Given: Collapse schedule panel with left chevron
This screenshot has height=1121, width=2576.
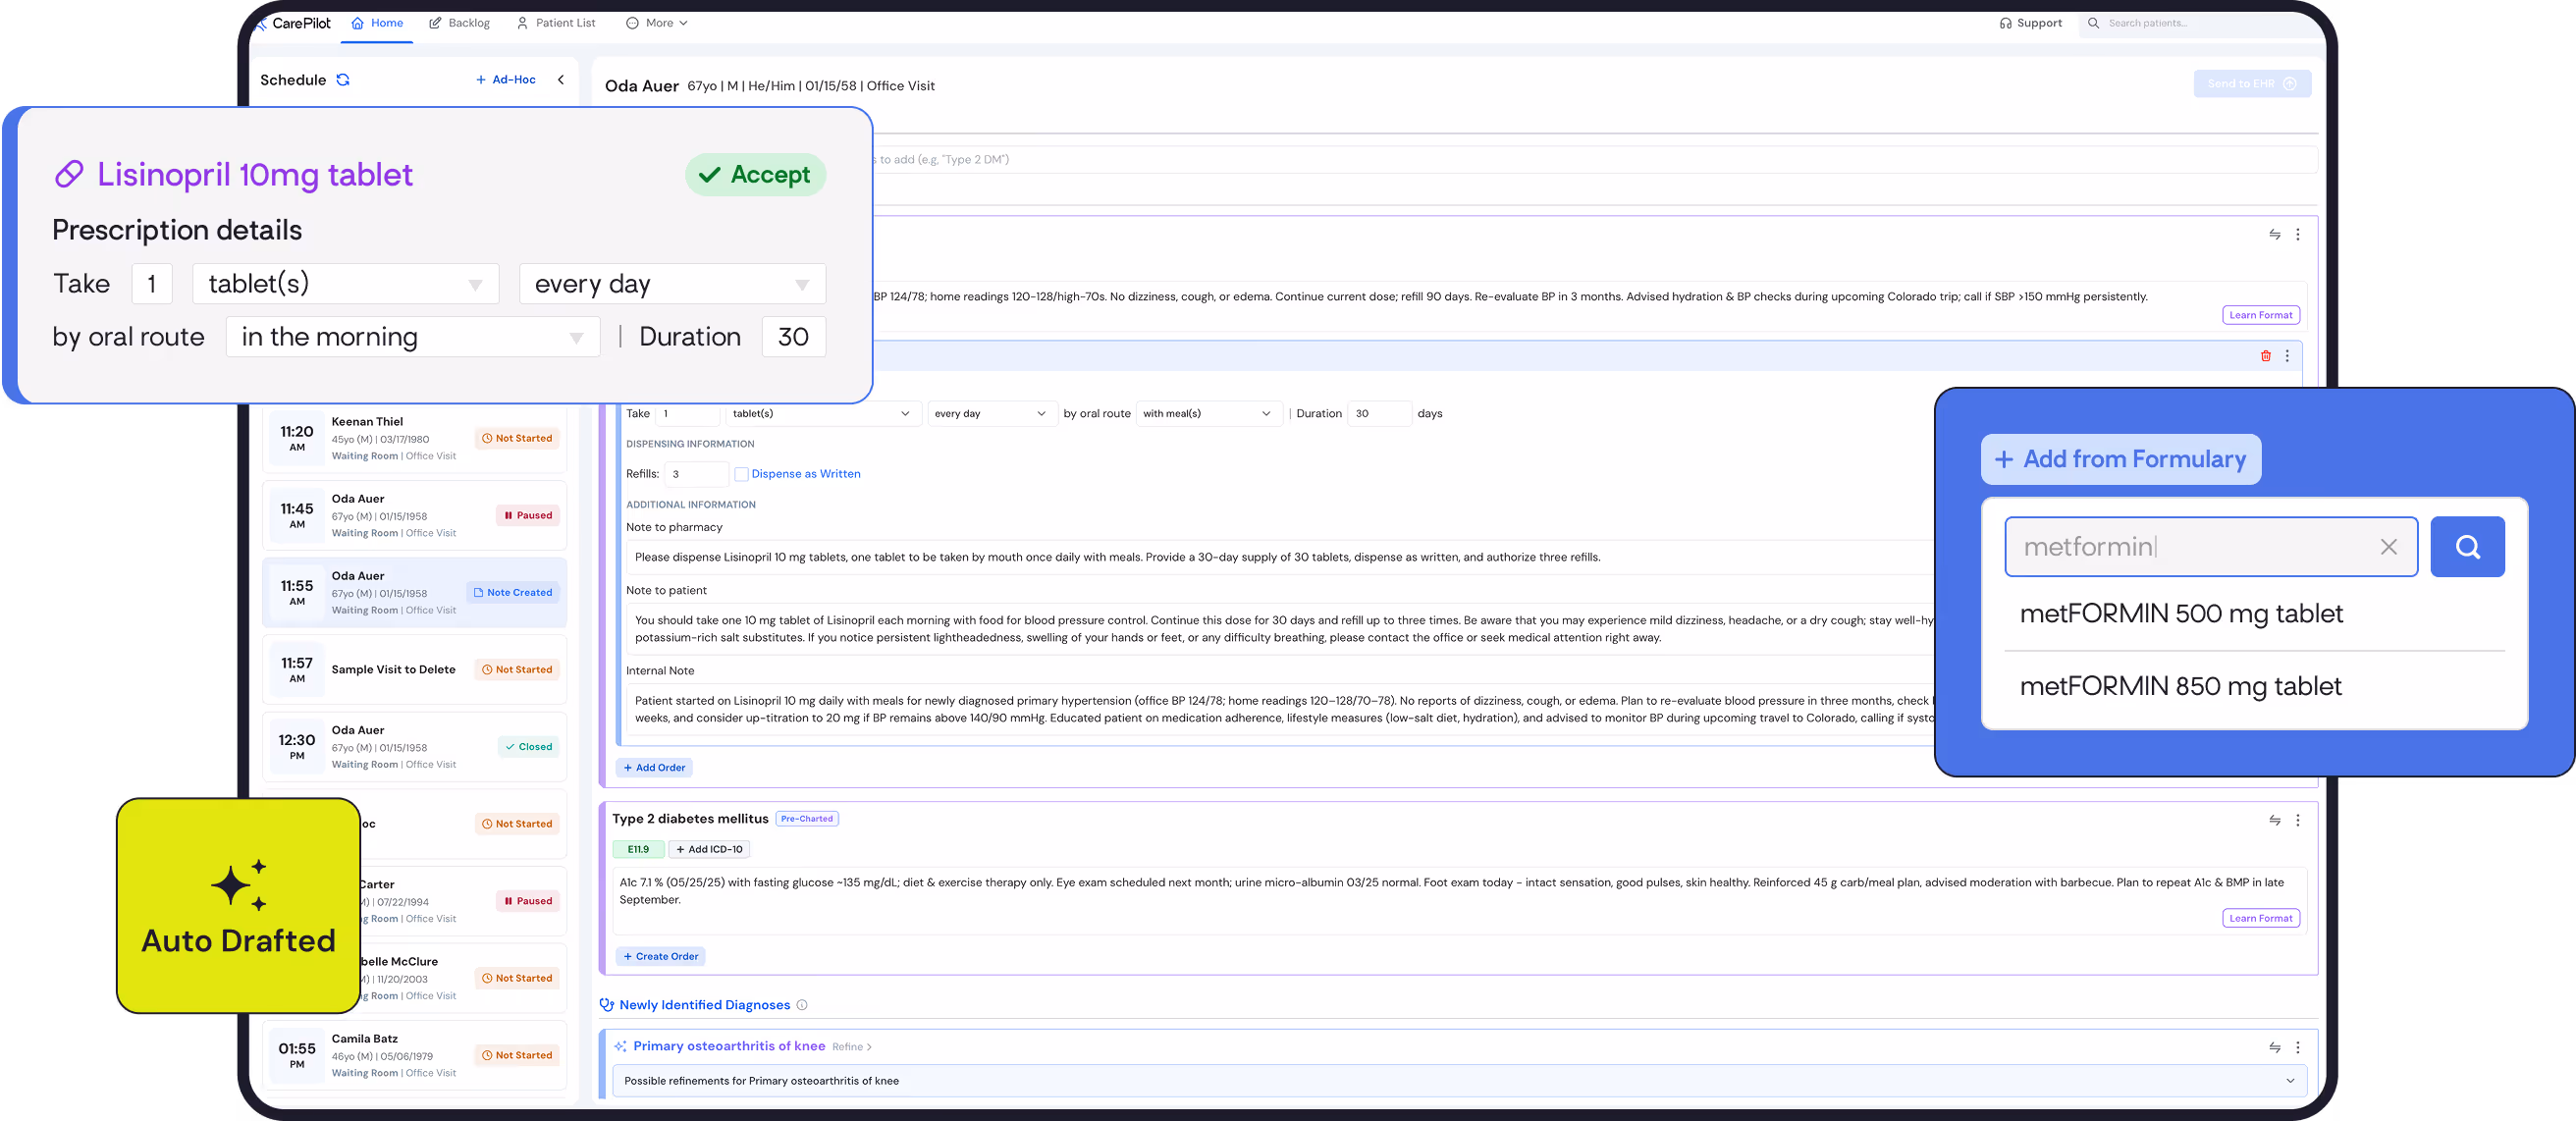Looking at the screenshot, I should (x=561, y=80).
